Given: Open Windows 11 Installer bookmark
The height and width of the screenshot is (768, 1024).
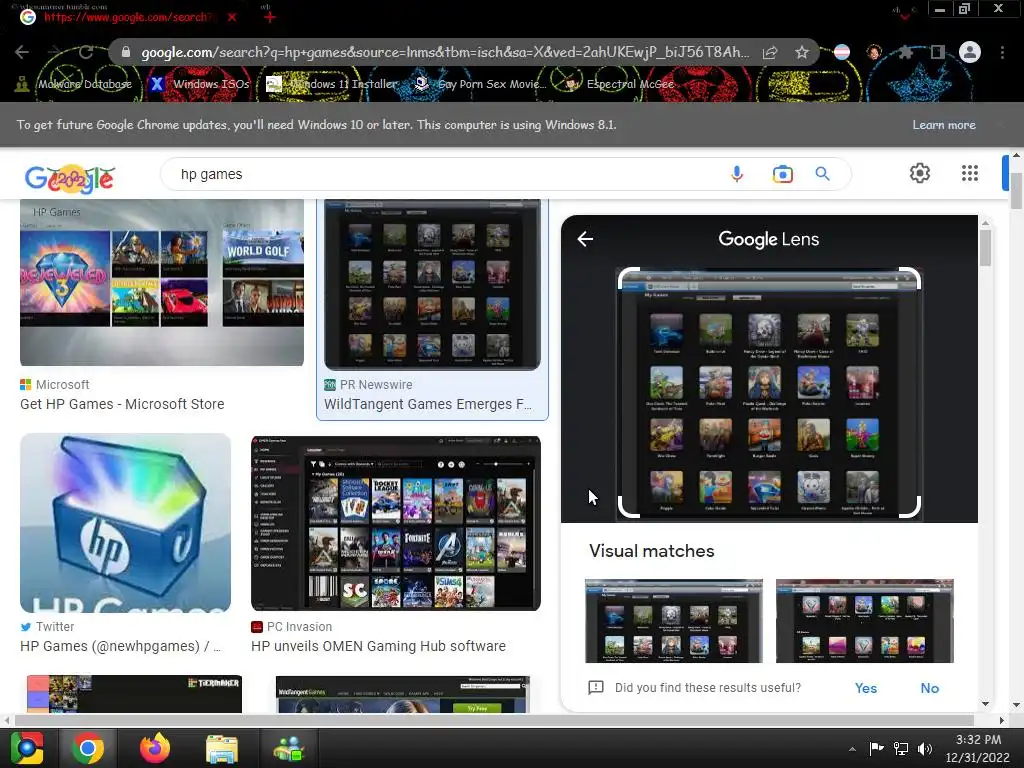Looking at the screenshot, I should (x=332, y=84).
